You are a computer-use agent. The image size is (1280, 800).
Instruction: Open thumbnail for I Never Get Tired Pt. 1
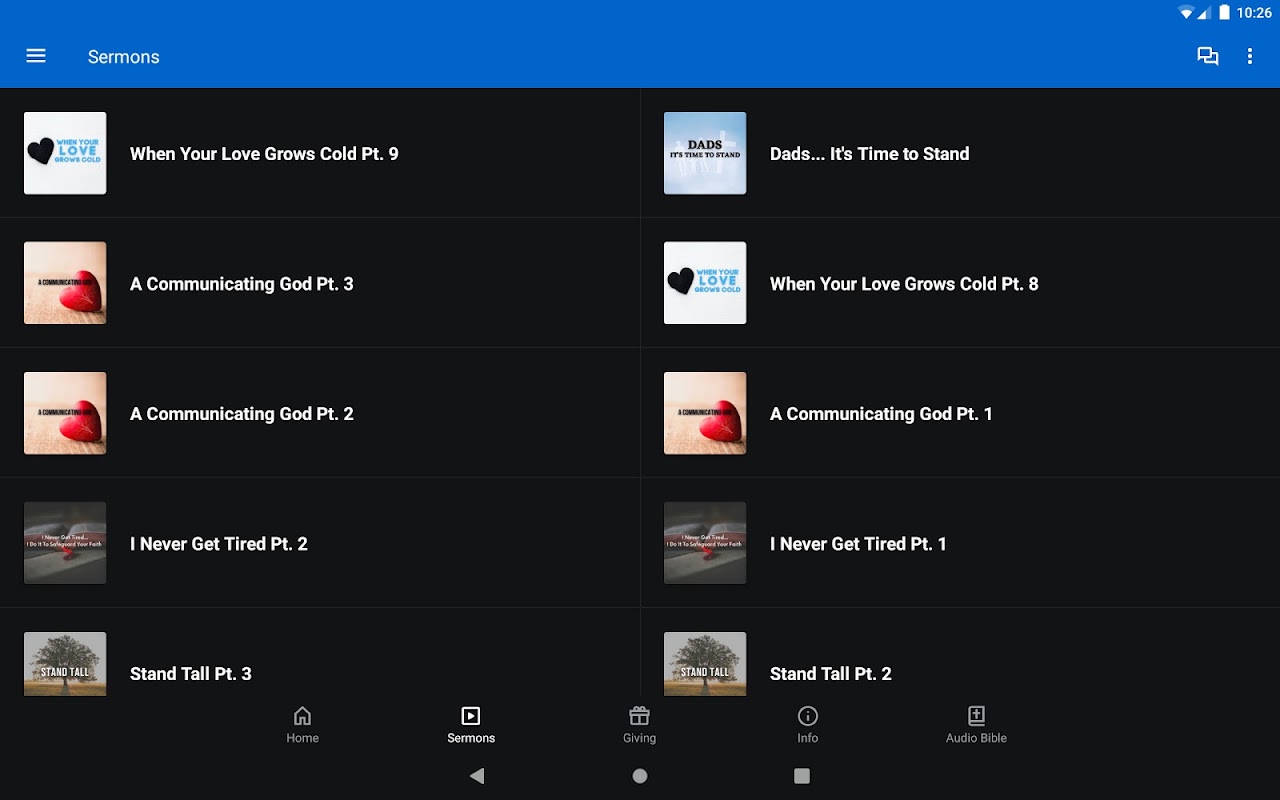705,543
